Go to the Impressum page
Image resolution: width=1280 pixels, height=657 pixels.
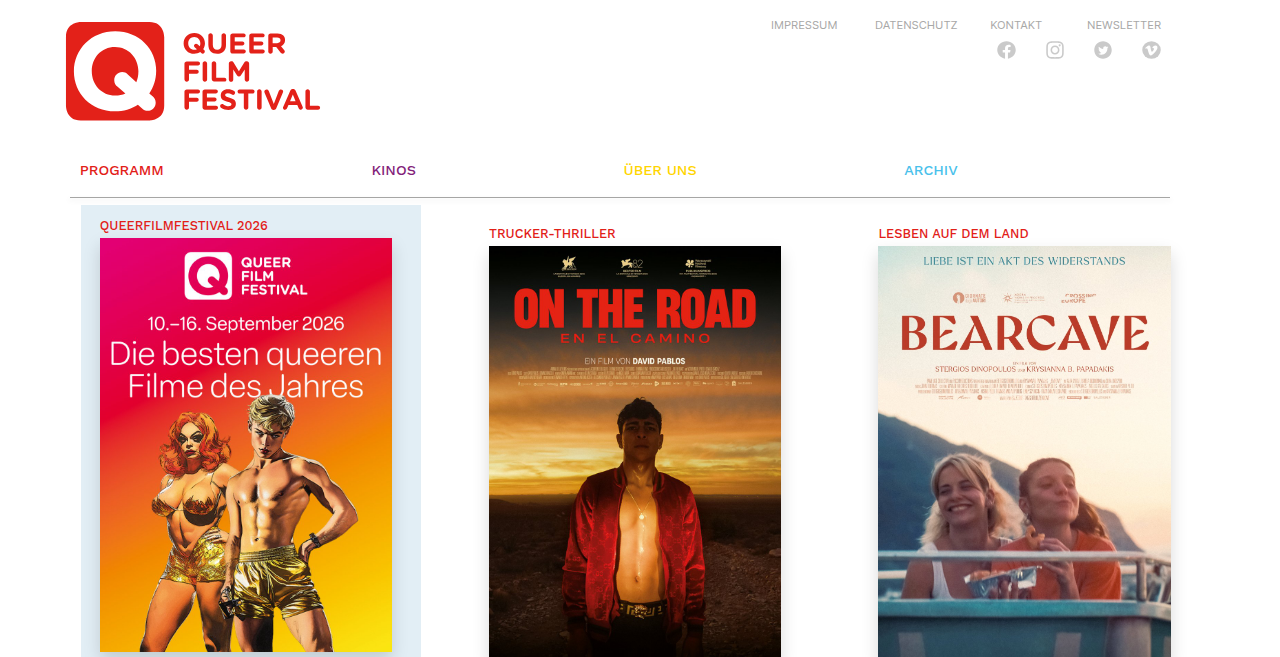pos(804,25)
